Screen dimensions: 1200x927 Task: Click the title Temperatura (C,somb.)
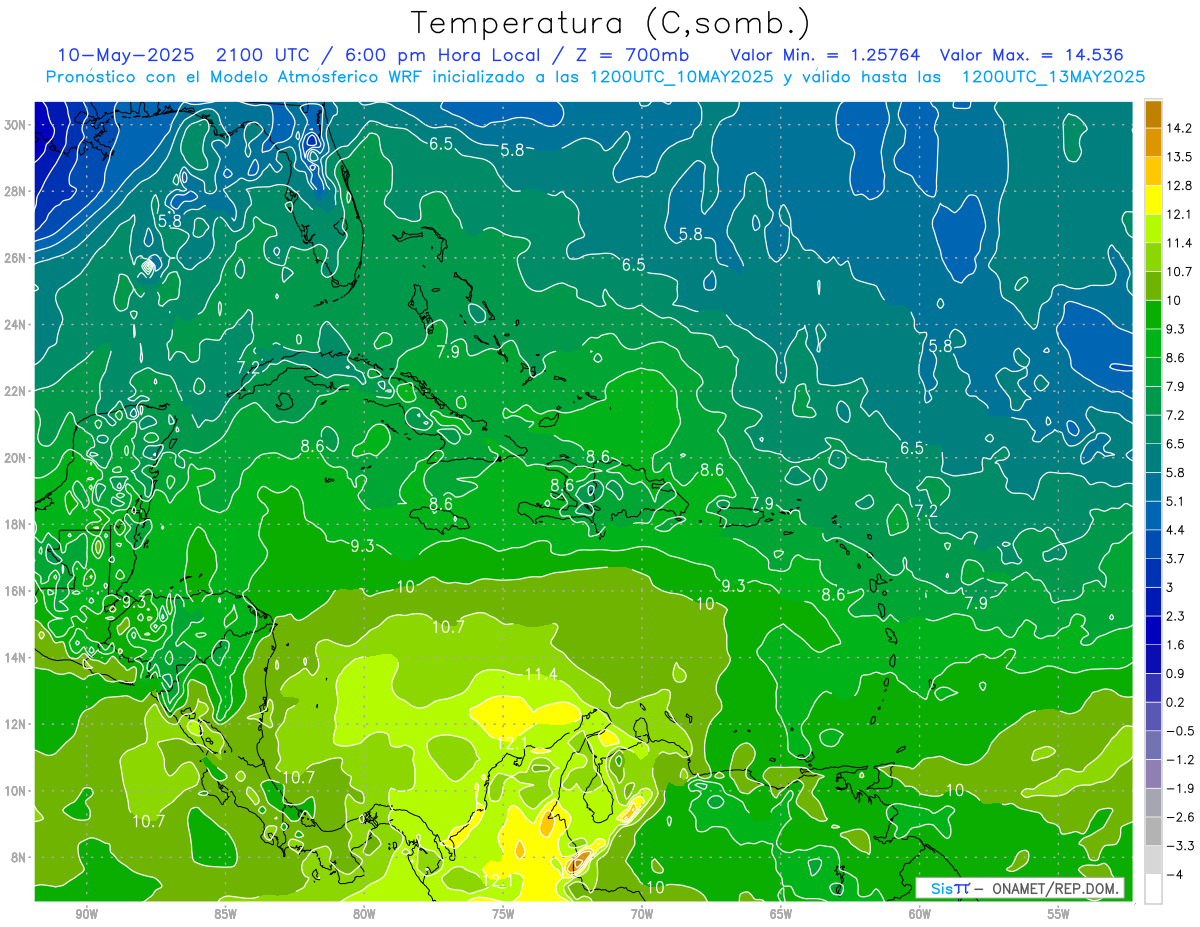point(610,23)
